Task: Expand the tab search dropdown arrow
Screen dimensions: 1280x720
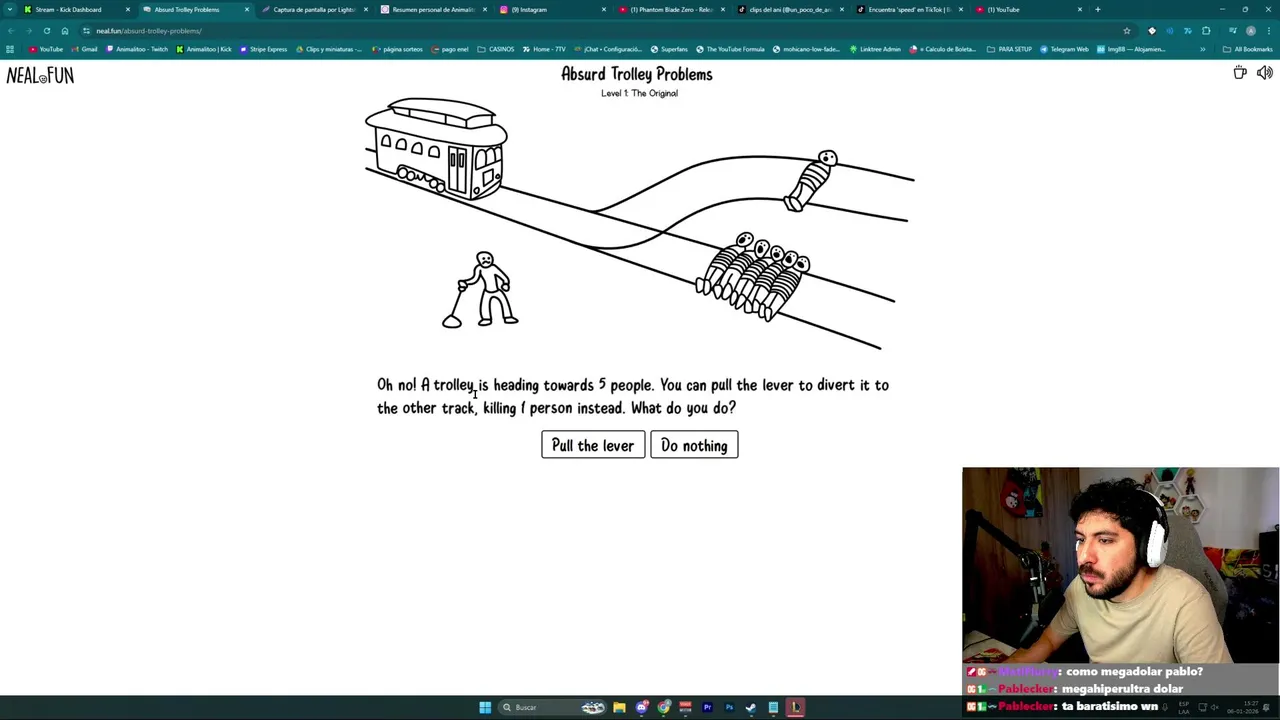Action: tap(9, 9)
